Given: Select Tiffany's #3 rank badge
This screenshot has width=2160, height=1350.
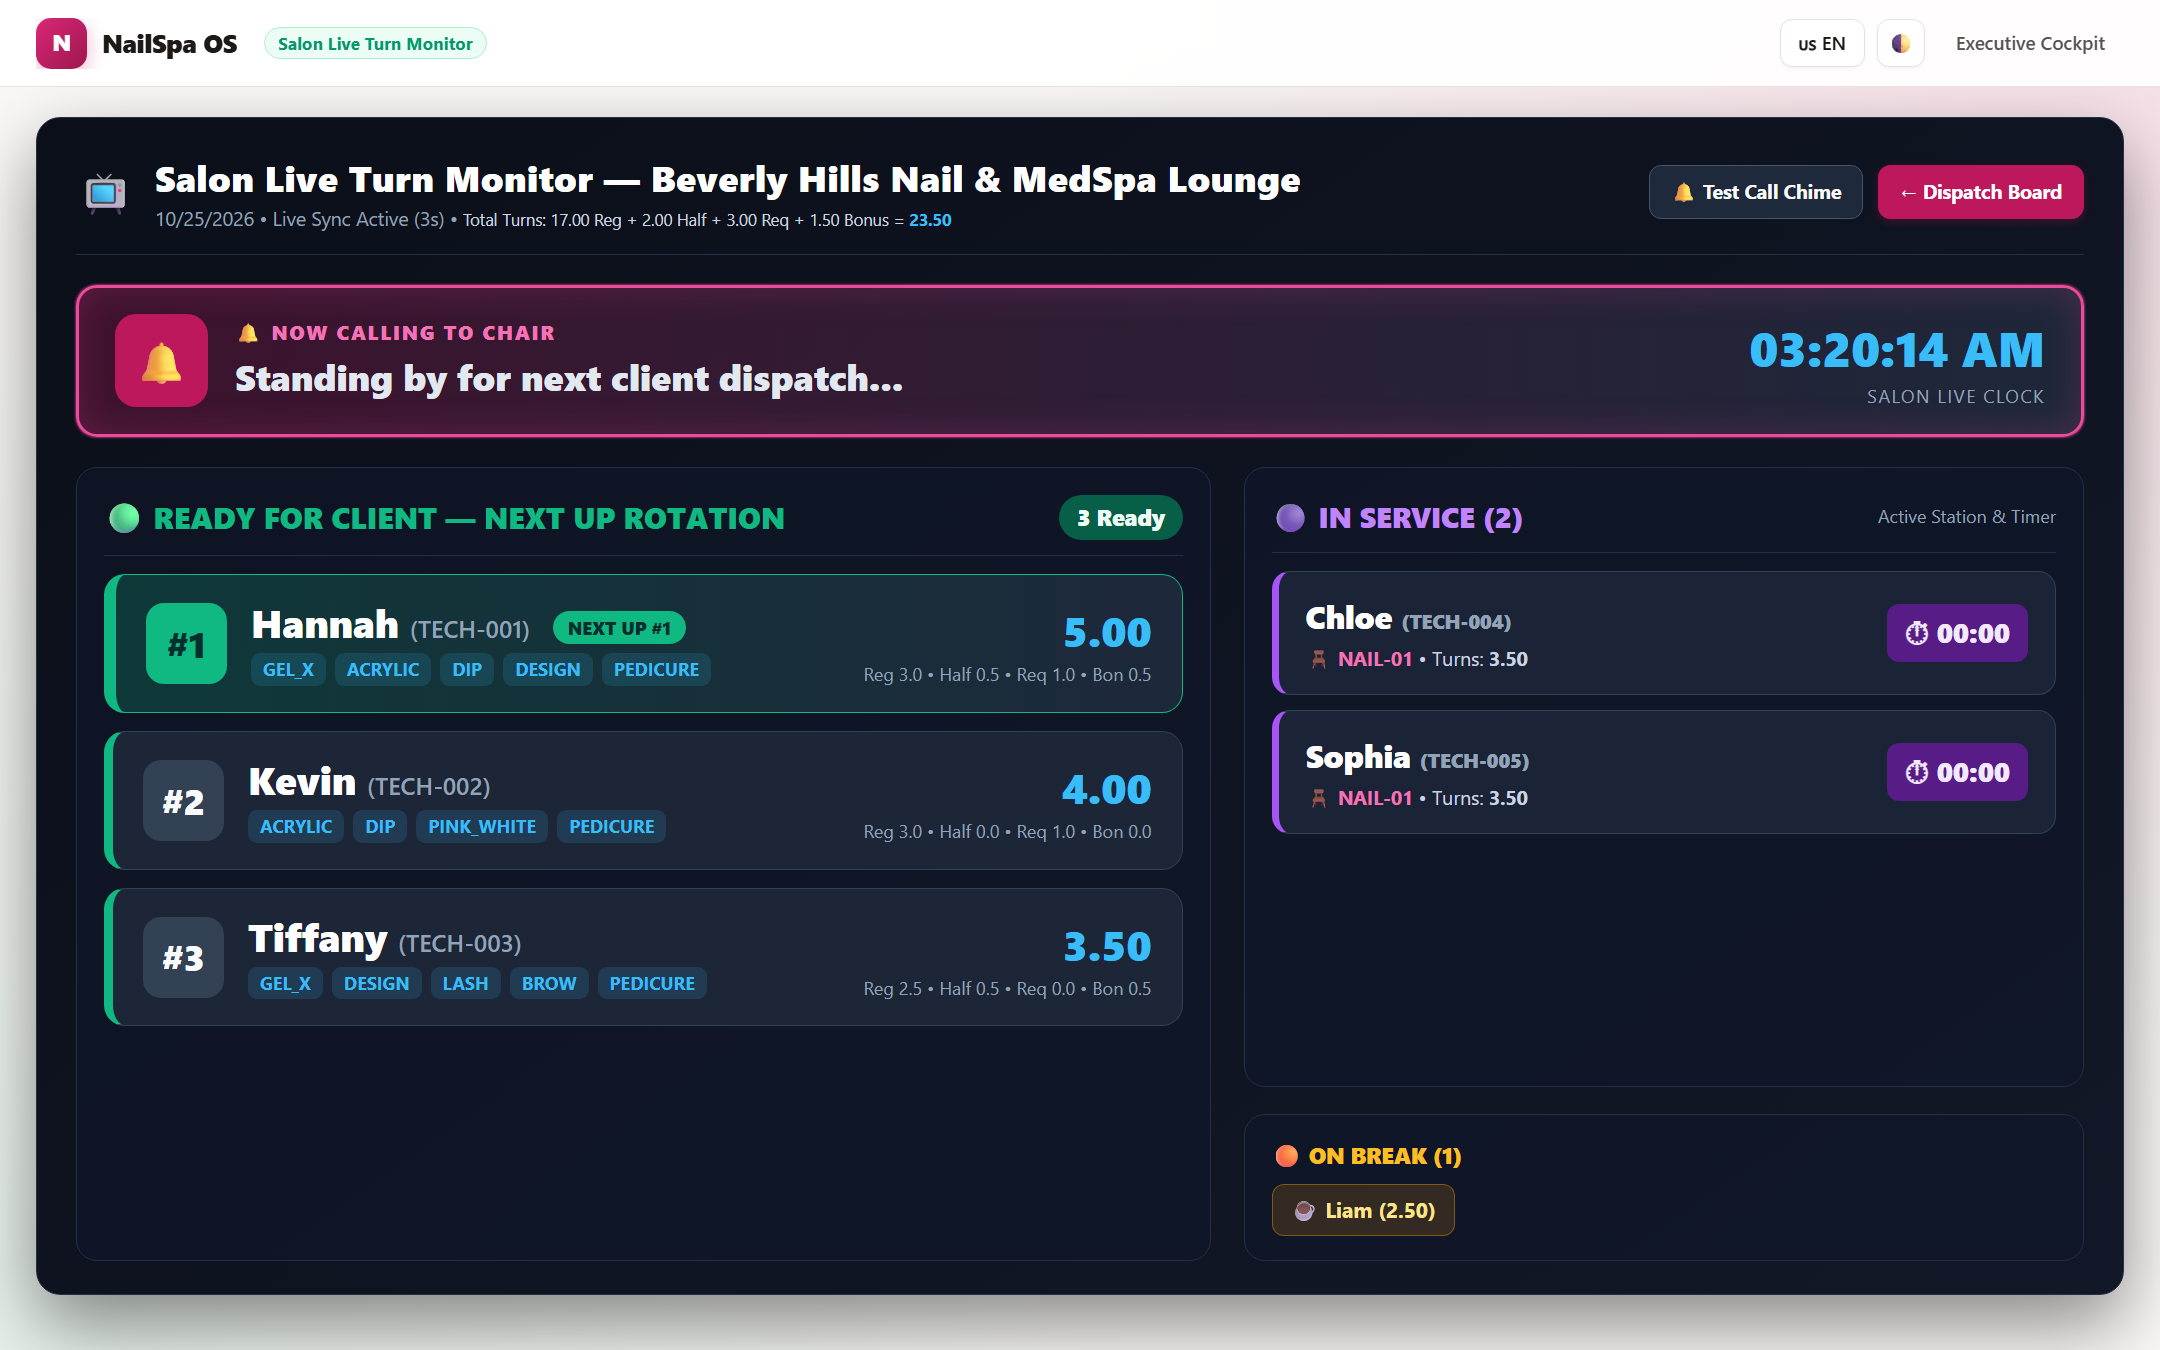Looking at the screenshot, I should click(183, 958).
